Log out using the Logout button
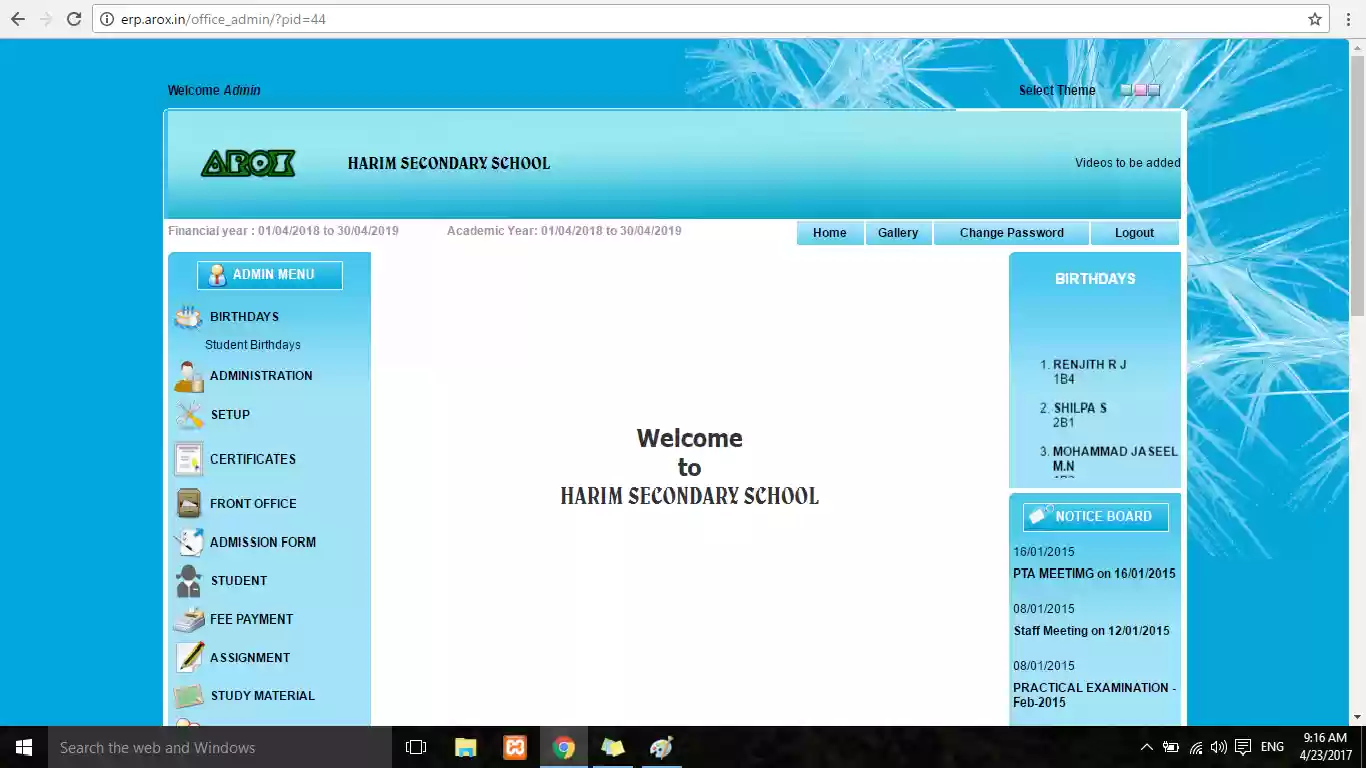Image resolution: width=1366 pixels, height=768 pixels. pos(1134,233)
